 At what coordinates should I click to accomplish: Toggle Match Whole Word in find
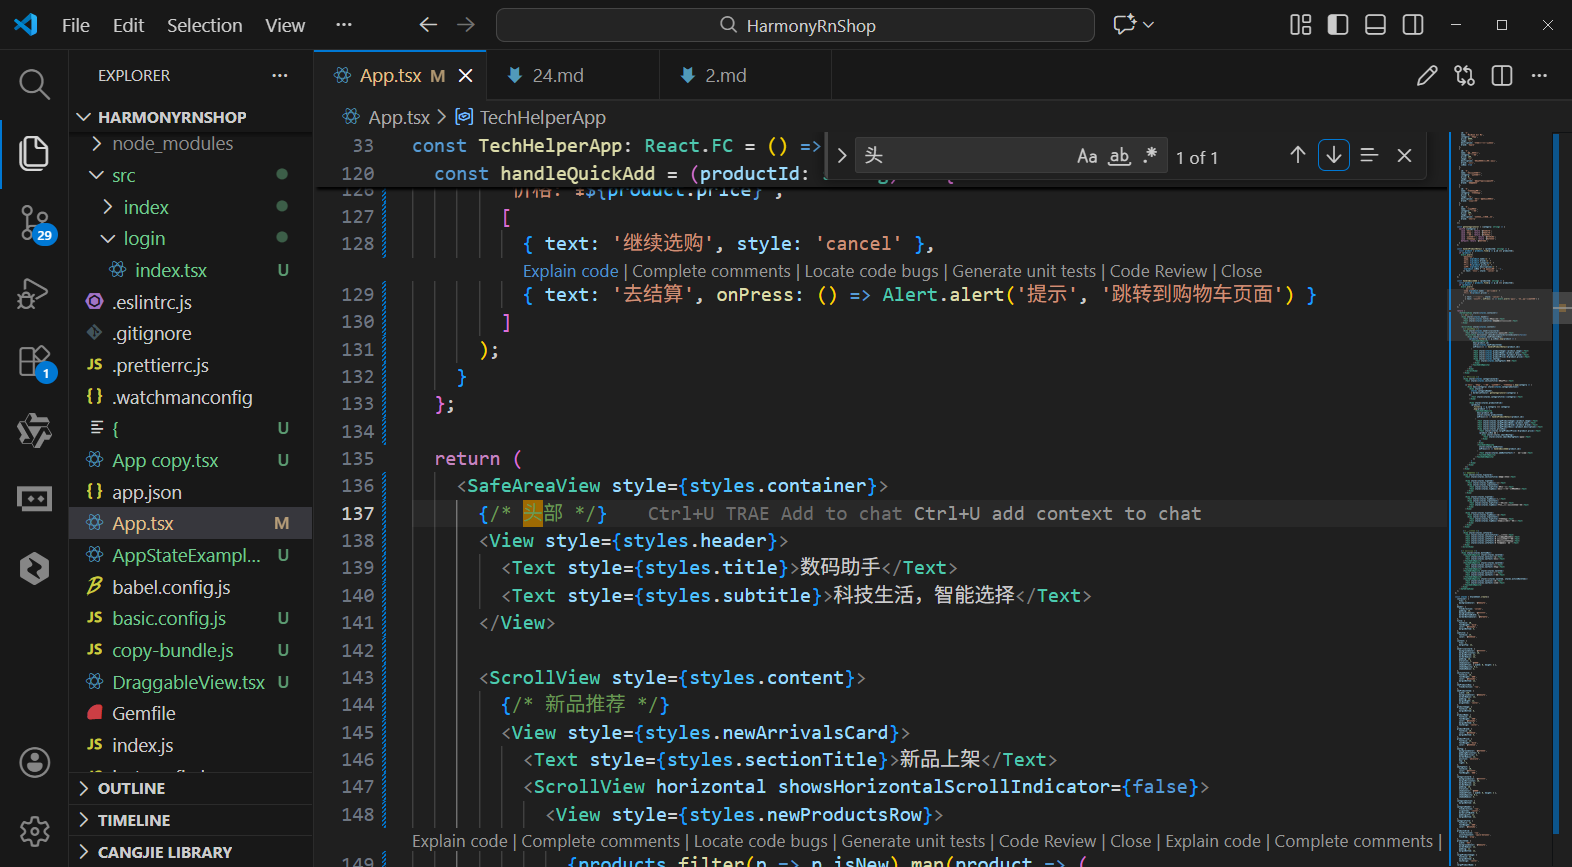pos(1120,156)
